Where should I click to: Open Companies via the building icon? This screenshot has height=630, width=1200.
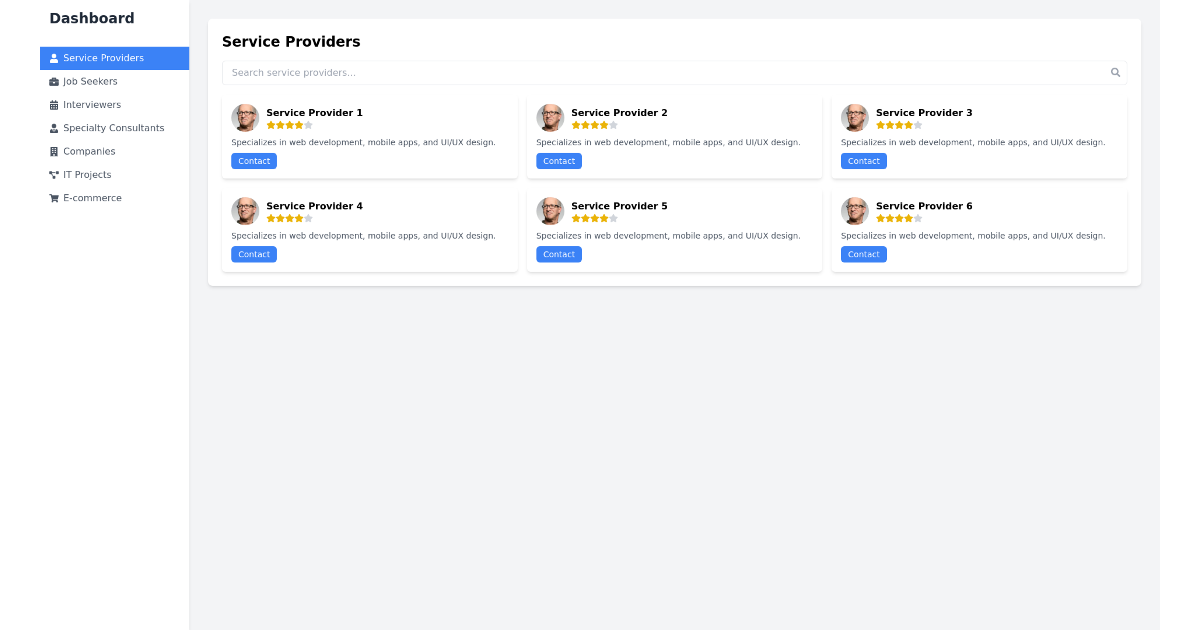point(53,151)
